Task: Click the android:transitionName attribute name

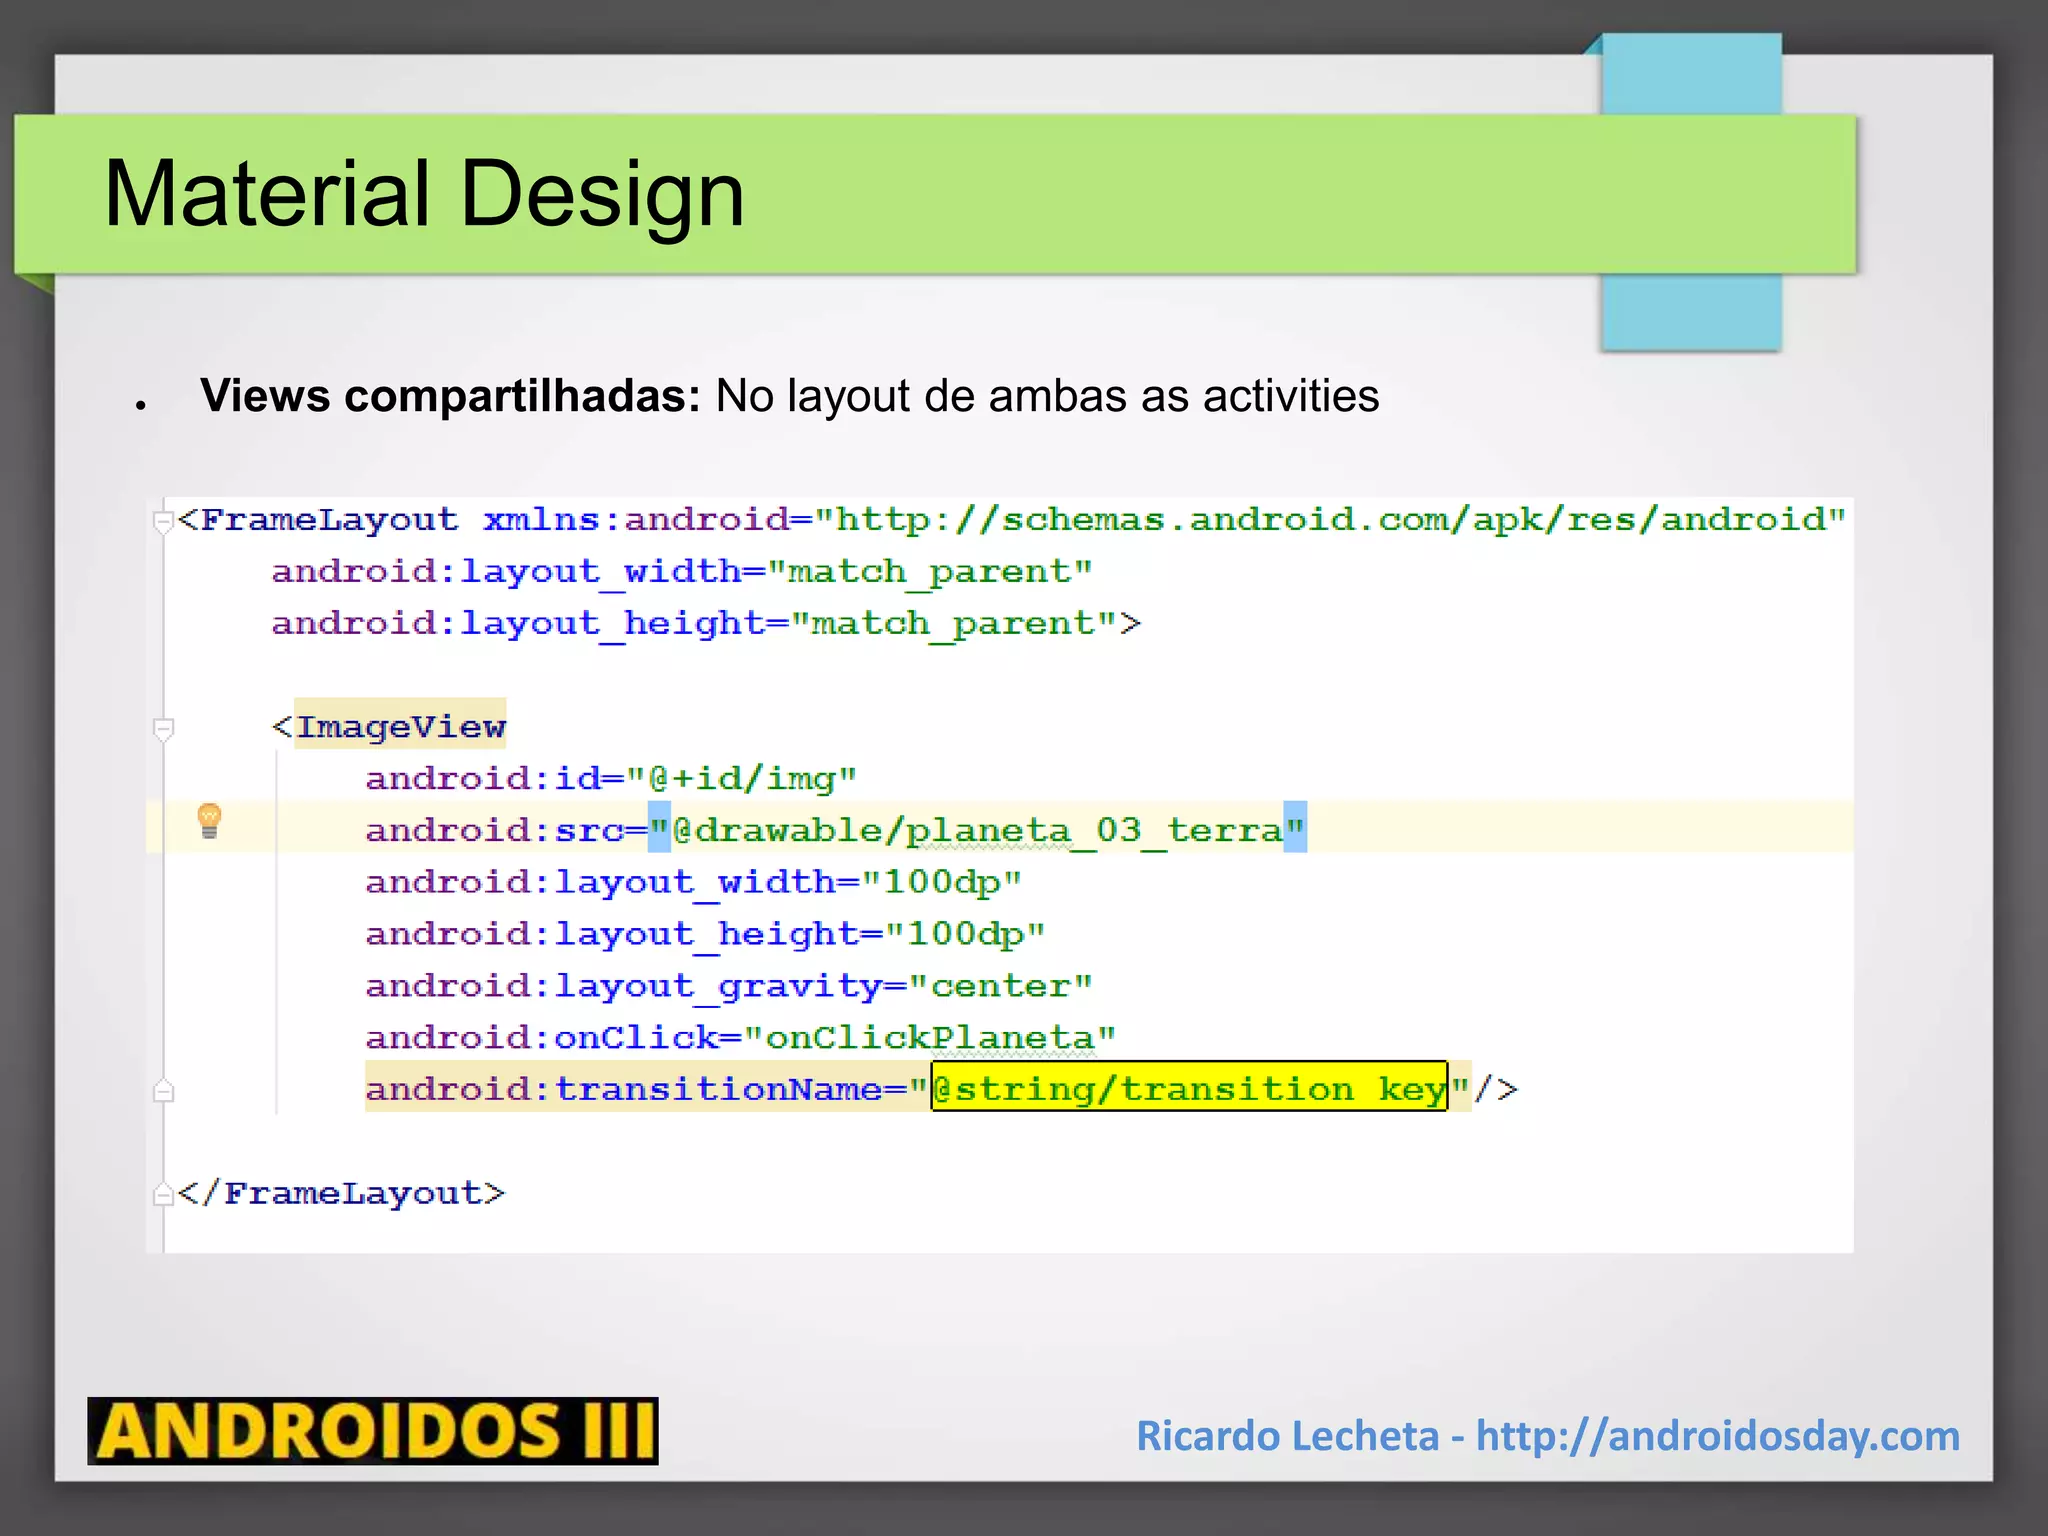Action: pos(625,1088)
